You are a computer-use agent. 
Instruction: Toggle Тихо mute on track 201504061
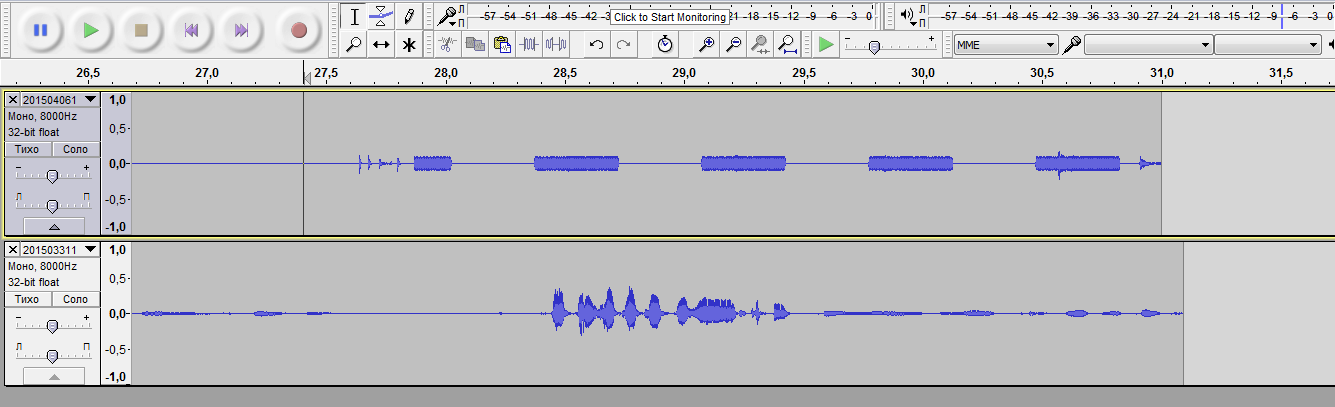[27, 149]
